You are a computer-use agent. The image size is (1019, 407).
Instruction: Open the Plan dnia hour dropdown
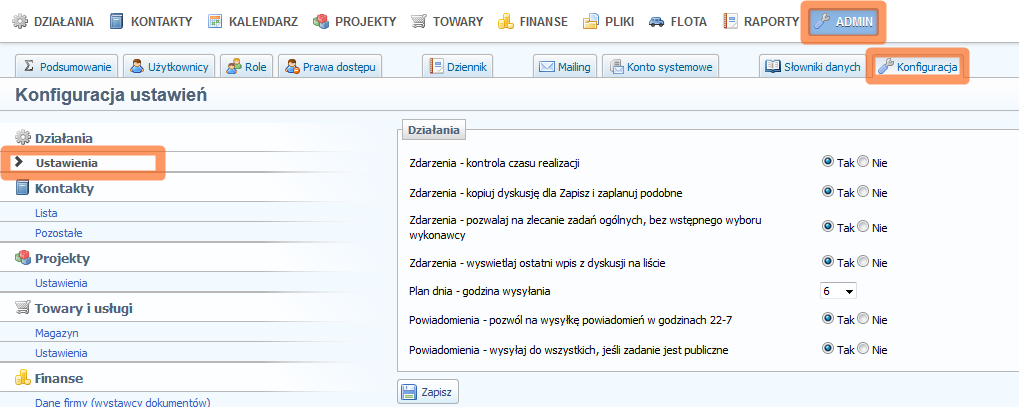838,291
